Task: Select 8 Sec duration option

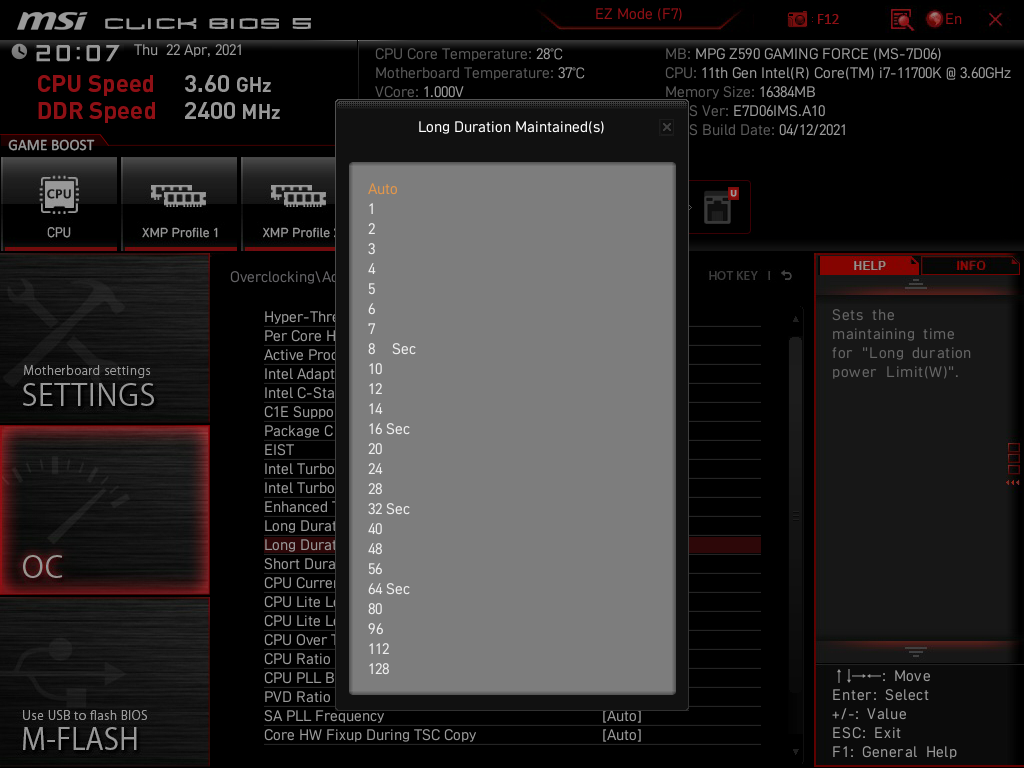Action: tap(392, 349)
